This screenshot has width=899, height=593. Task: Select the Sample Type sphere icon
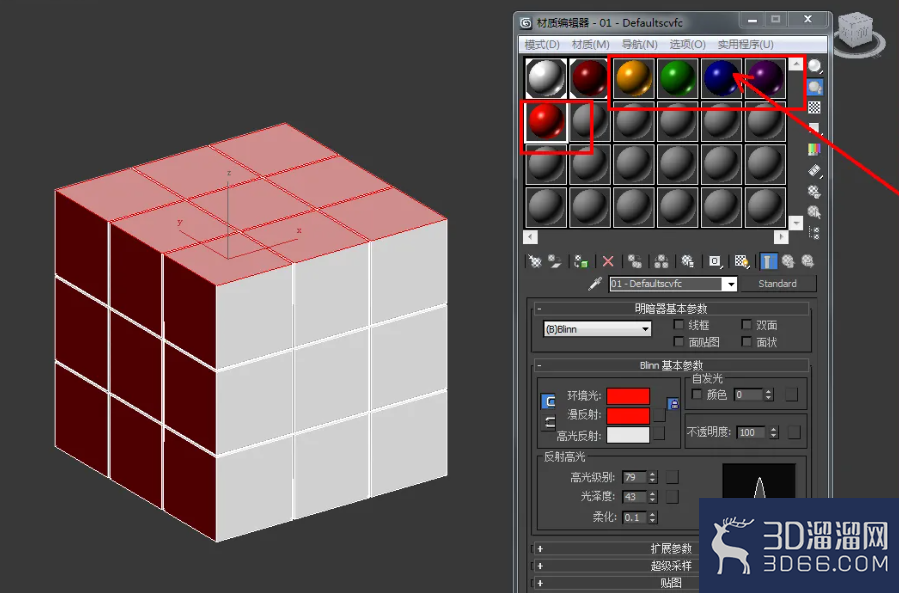pyautogui.click(x=815, y=67)
